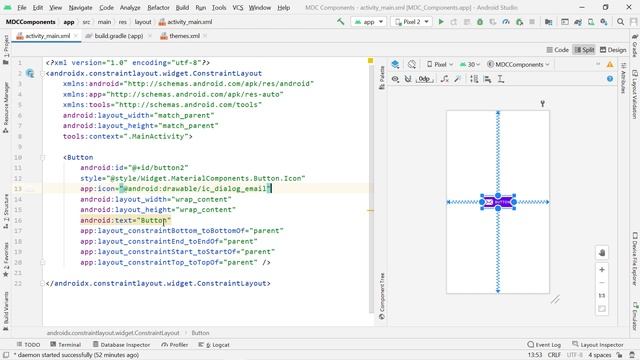Click Orientation for Preview icon
This screenshot has height=360, width=640.
[412, 64]
